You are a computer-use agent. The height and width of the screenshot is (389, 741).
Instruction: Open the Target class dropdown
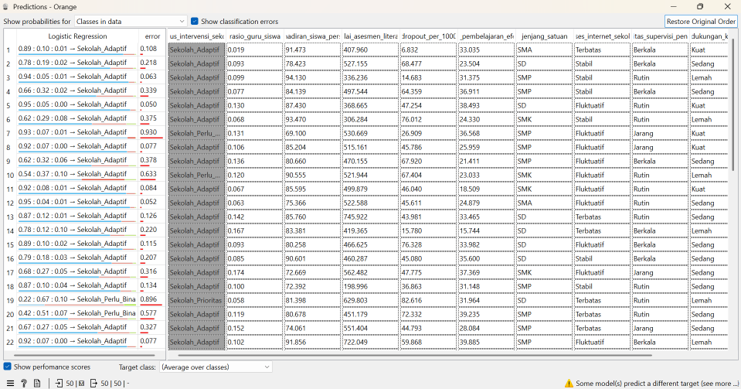pyautogui.click(x=215, y=367)
